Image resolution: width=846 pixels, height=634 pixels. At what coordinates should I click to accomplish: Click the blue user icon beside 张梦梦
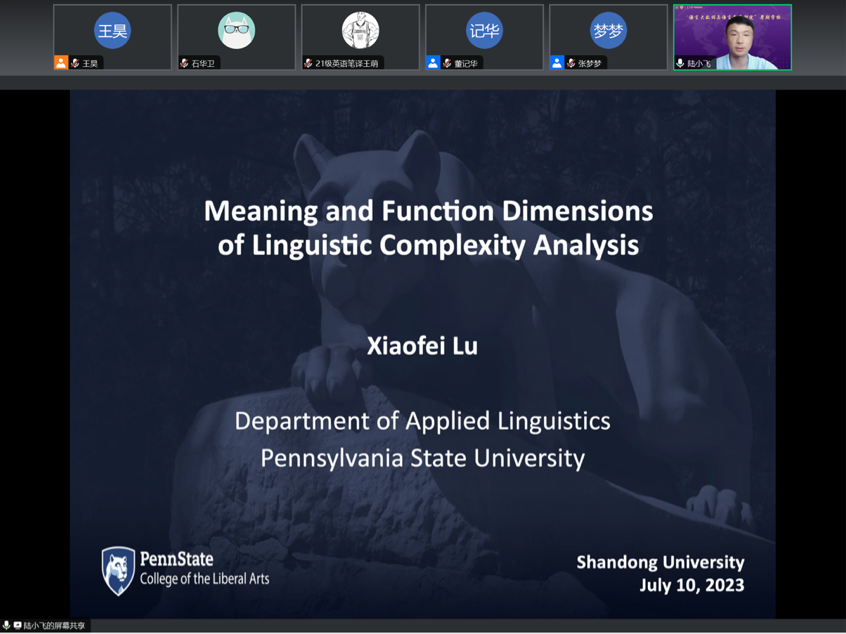tap(557, 63)
